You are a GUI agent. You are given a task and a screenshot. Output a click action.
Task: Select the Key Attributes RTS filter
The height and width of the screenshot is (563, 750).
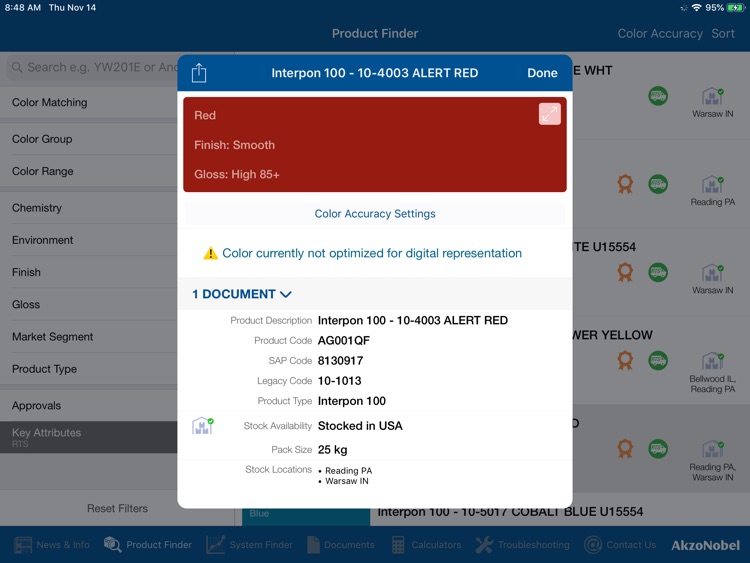tap(88, 437)
